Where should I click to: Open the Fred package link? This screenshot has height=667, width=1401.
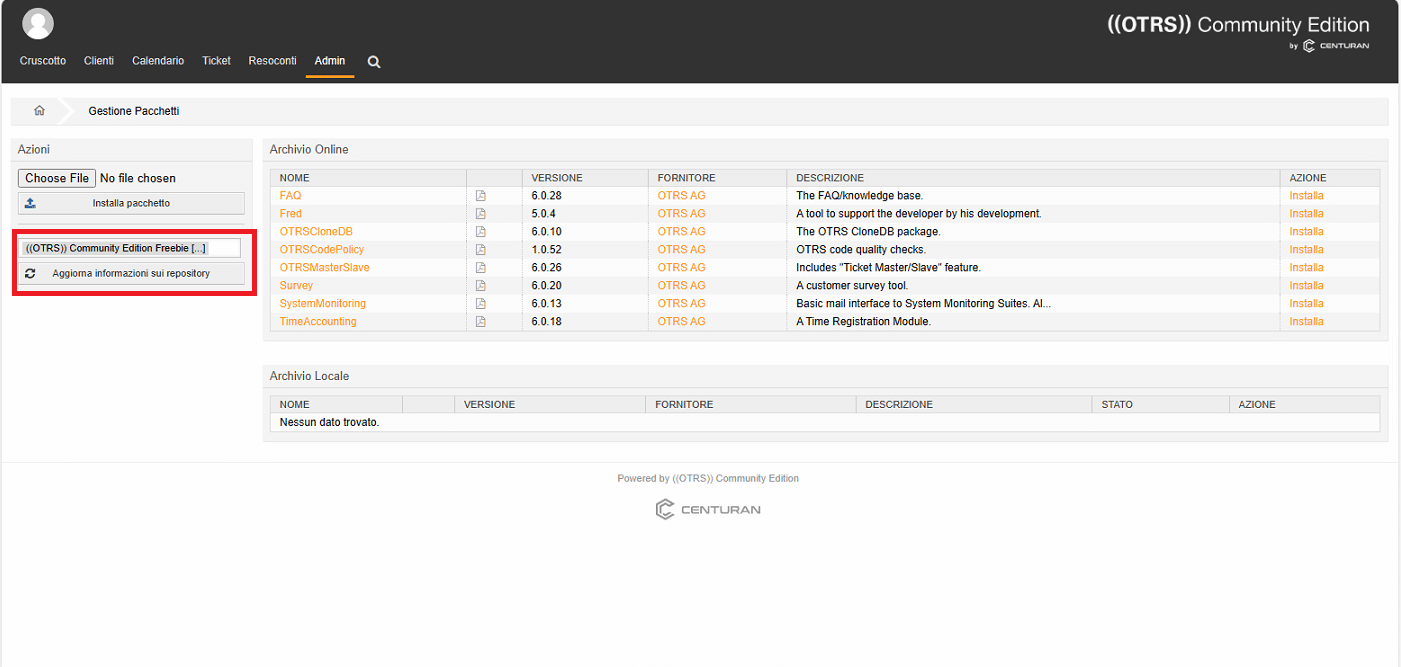(x=291, y=214)
